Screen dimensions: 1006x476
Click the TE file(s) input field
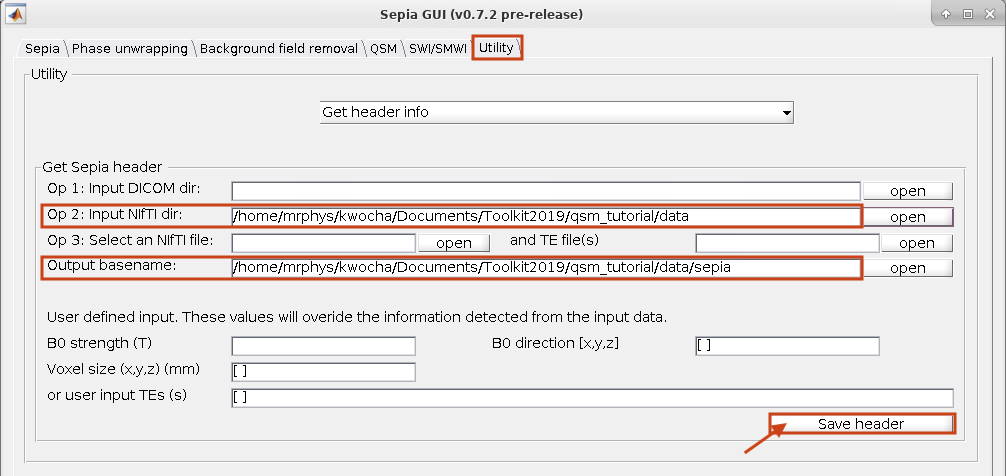coord(787,242)
